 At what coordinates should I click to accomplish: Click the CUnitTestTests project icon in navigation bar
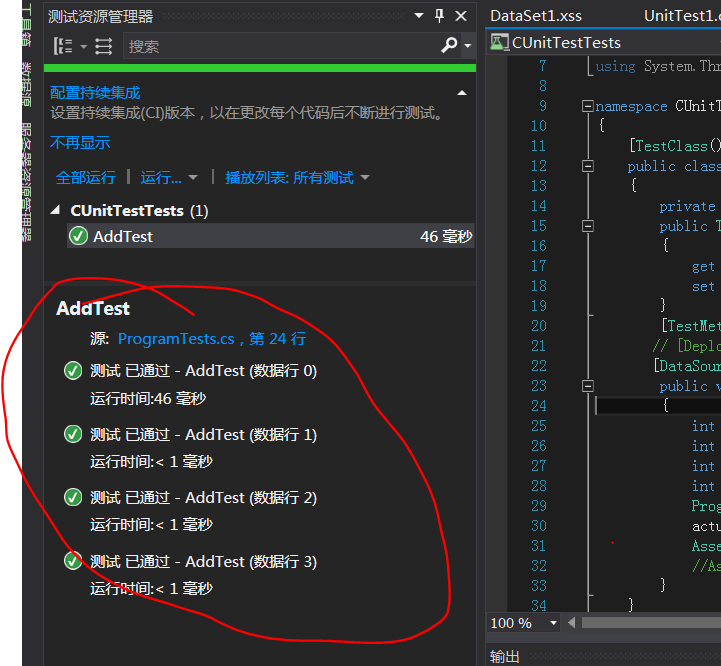[499, 42]
